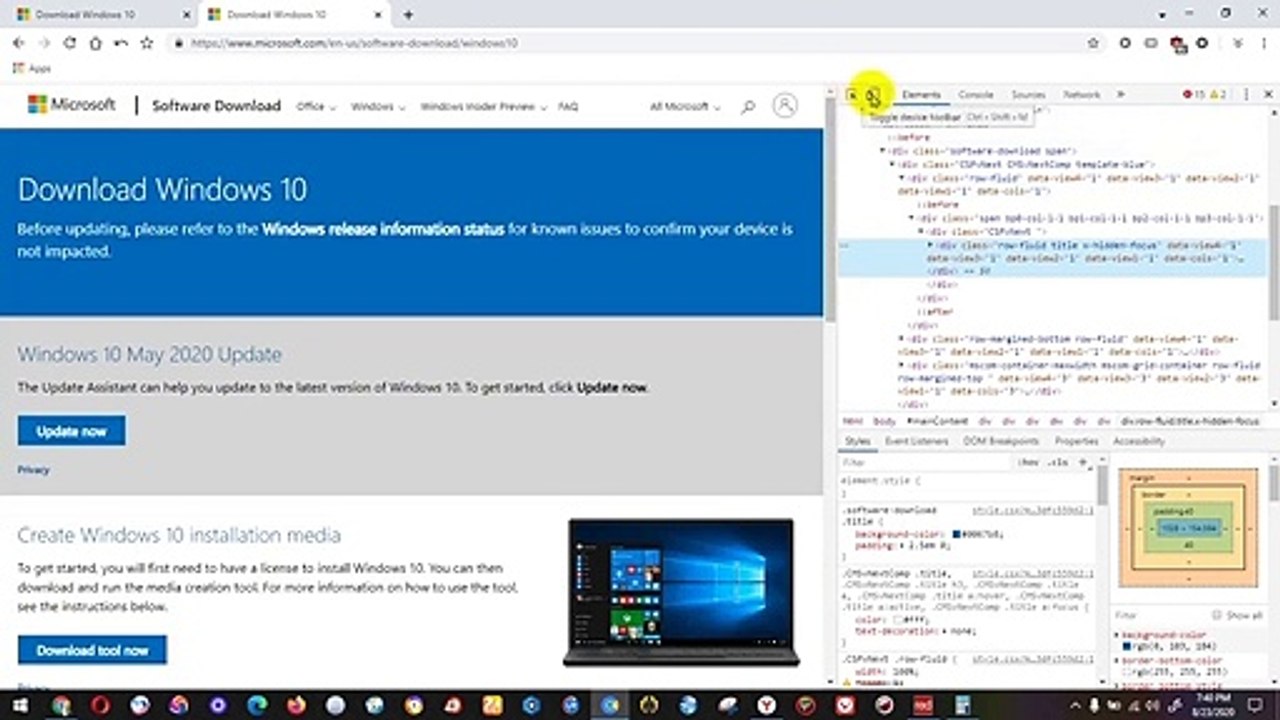Image resolution: width=1280 pixels, height=720 pixels.
Task: Click the star icon beside the home button
Action: (147, 43)
